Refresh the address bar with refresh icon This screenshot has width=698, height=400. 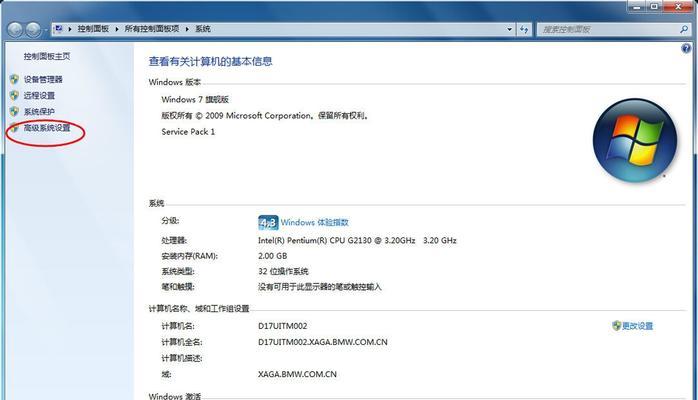(x=524, y=29)
